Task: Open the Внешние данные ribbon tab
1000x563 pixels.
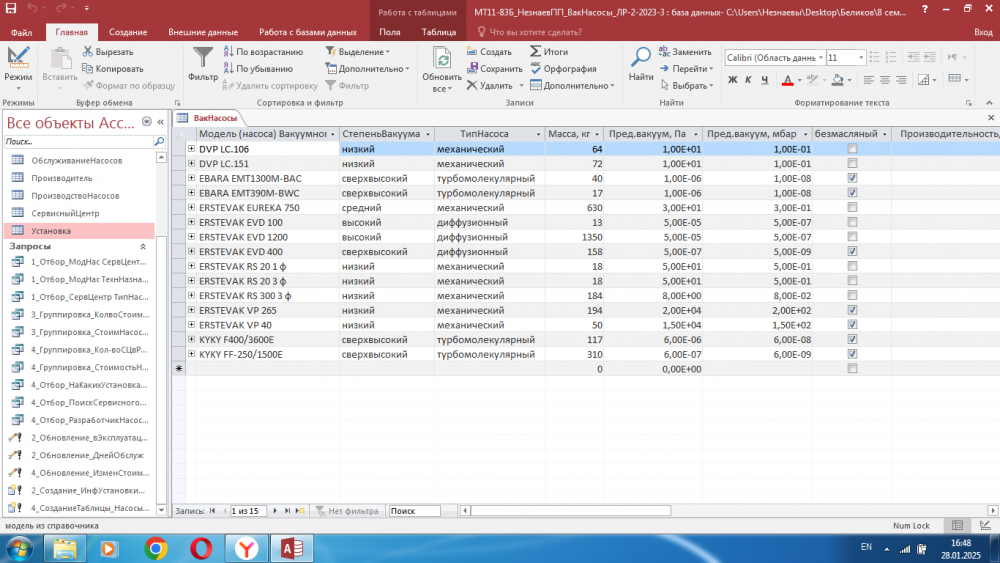Action: pos(203,32)
